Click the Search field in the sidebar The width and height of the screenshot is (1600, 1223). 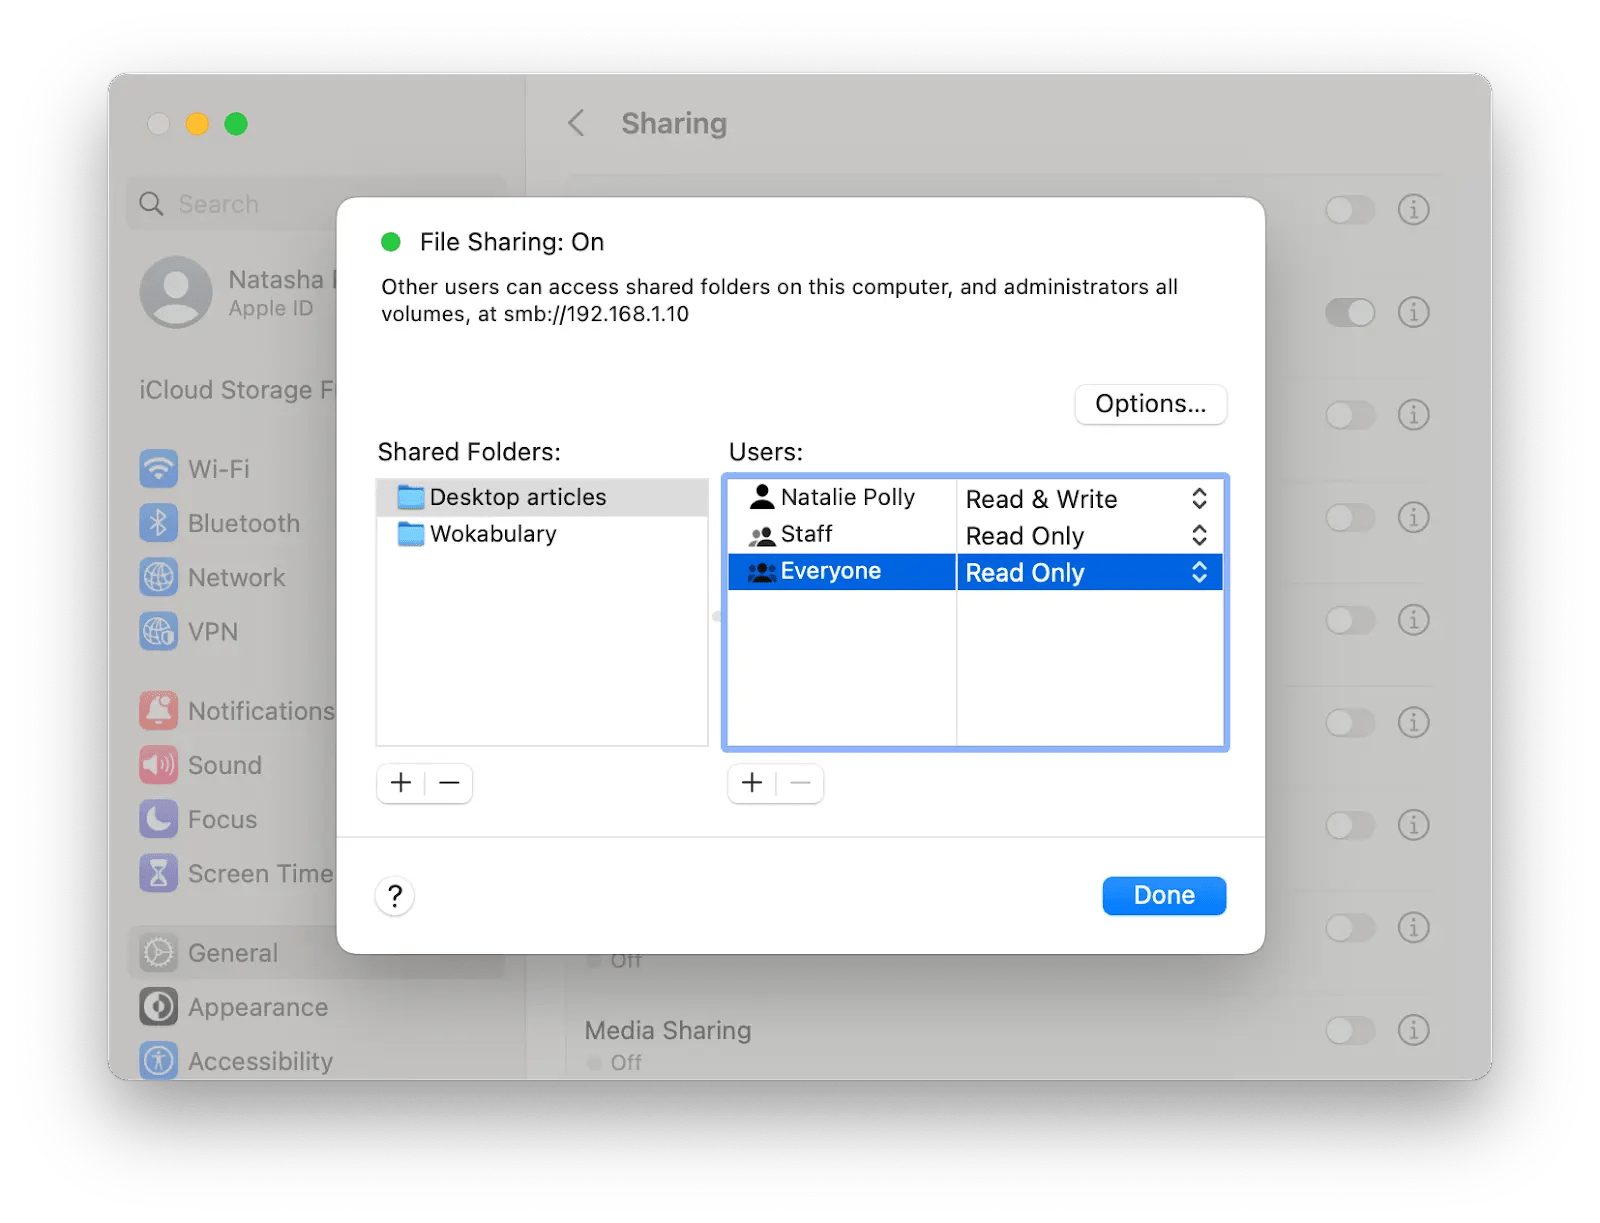click(220, 203)
